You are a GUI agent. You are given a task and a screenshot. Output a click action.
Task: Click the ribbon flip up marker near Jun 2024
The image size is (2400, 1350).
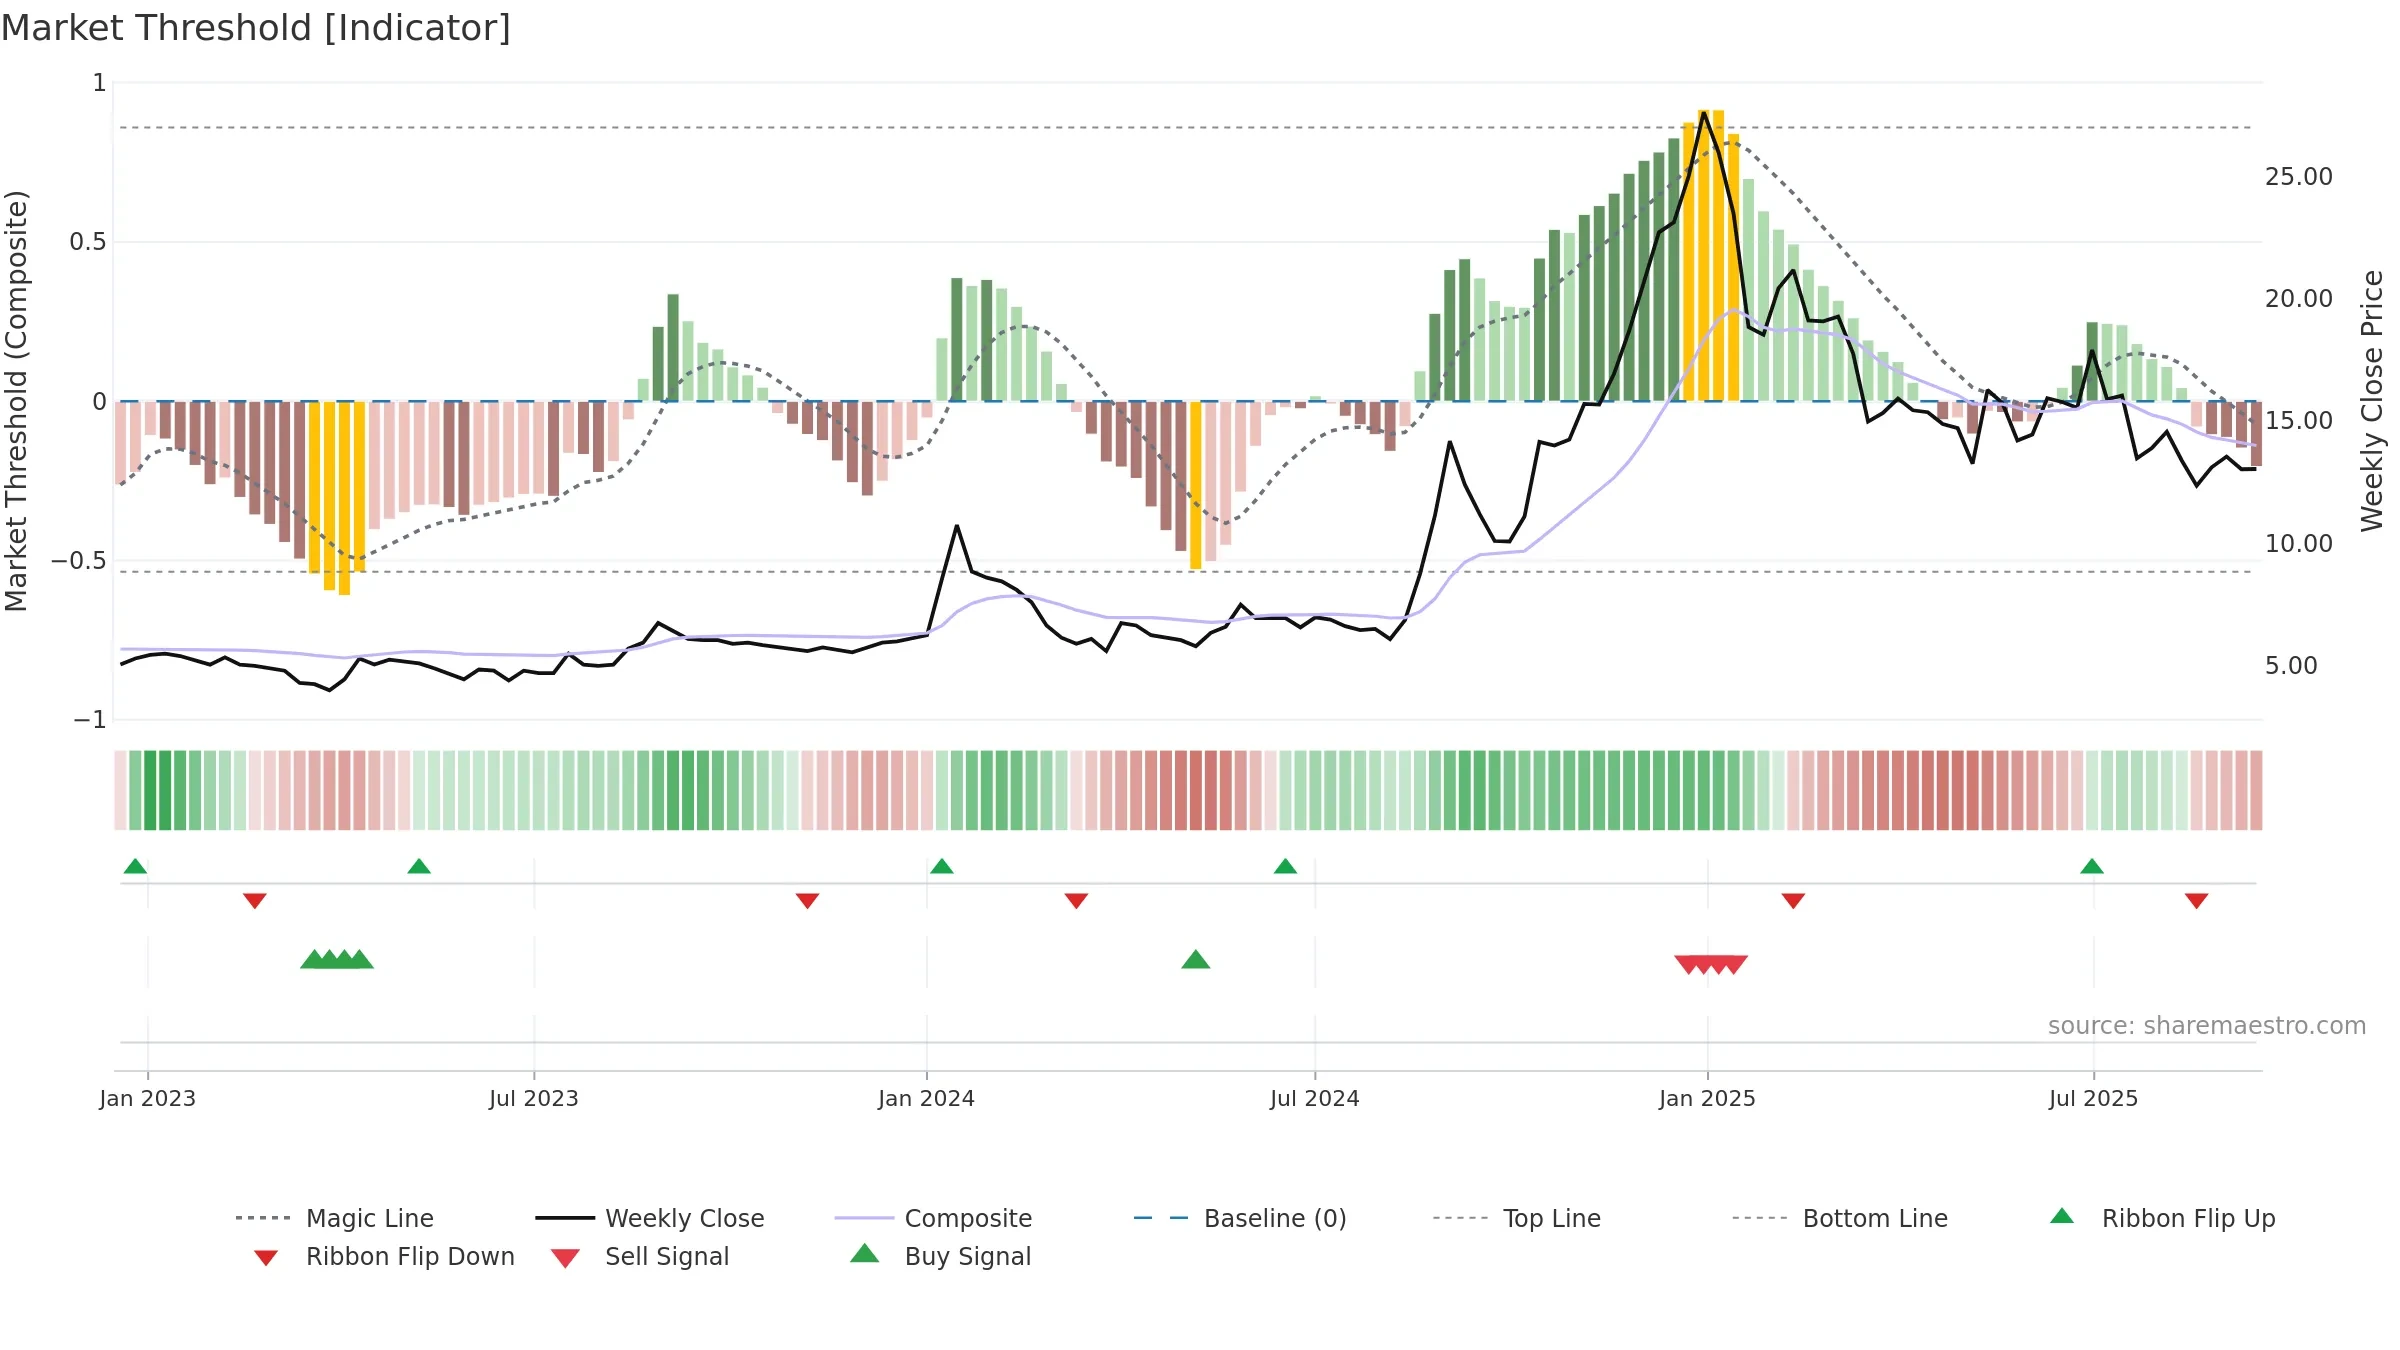pyautogui.click(x=1285, y=866)
